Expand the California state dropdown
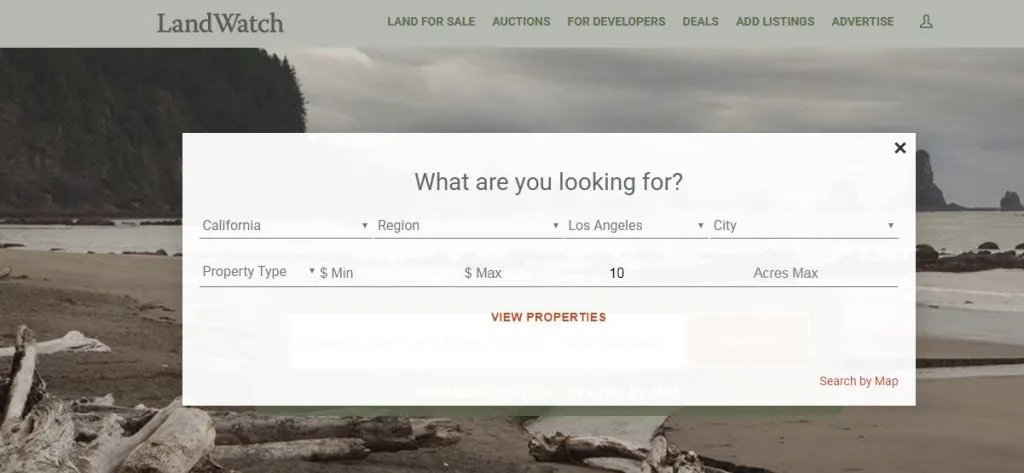The height and width of the screenshot is (473, 1024). [285, 225]
